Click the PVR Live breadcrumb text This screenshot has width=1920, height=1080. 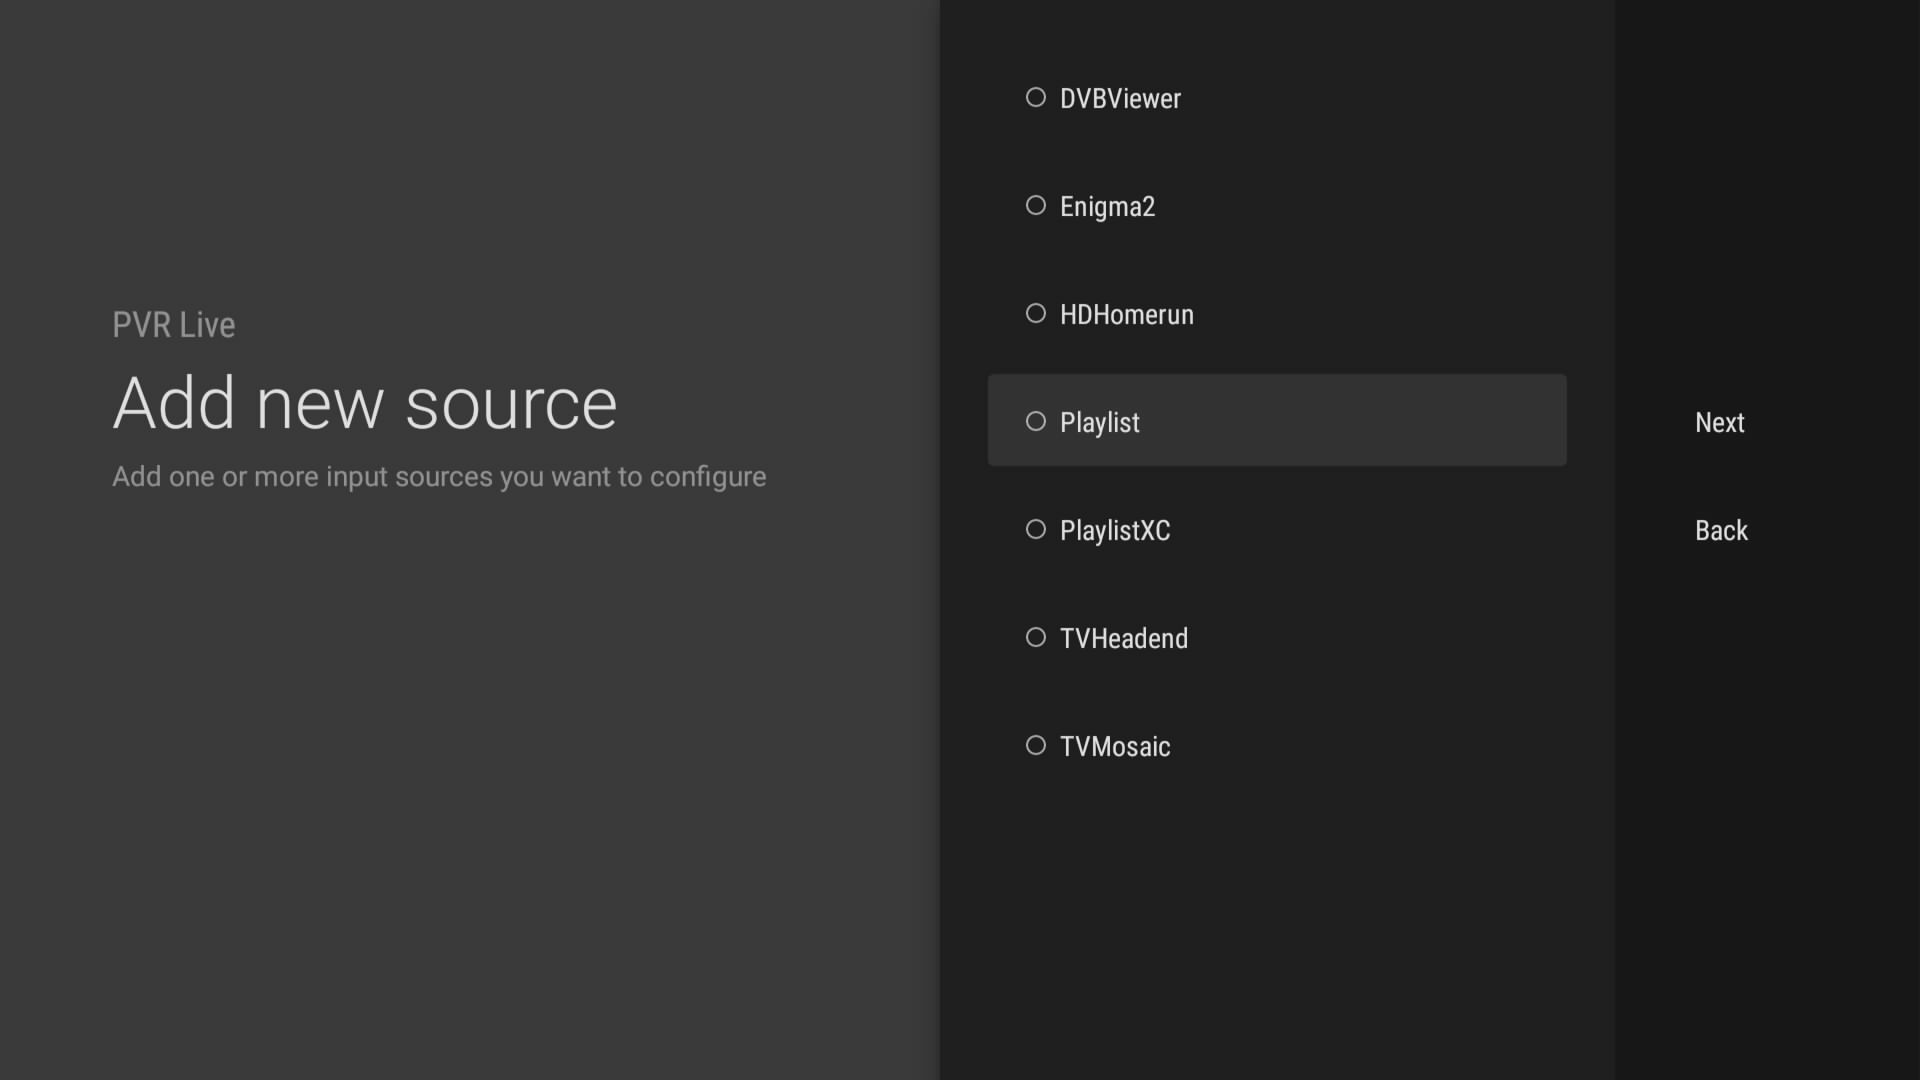[173, 325]
